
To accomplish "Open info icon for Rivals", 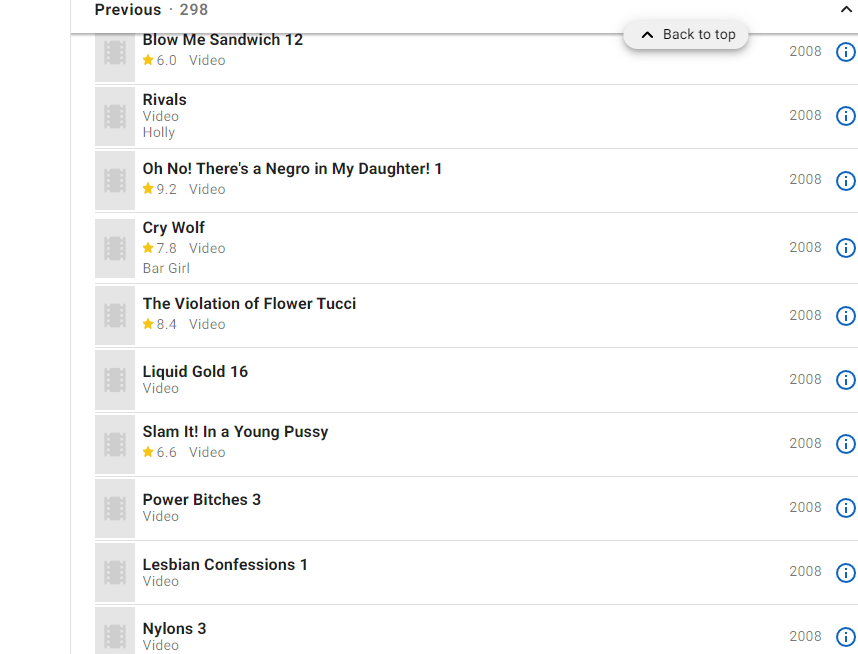I will coord(845,116).
